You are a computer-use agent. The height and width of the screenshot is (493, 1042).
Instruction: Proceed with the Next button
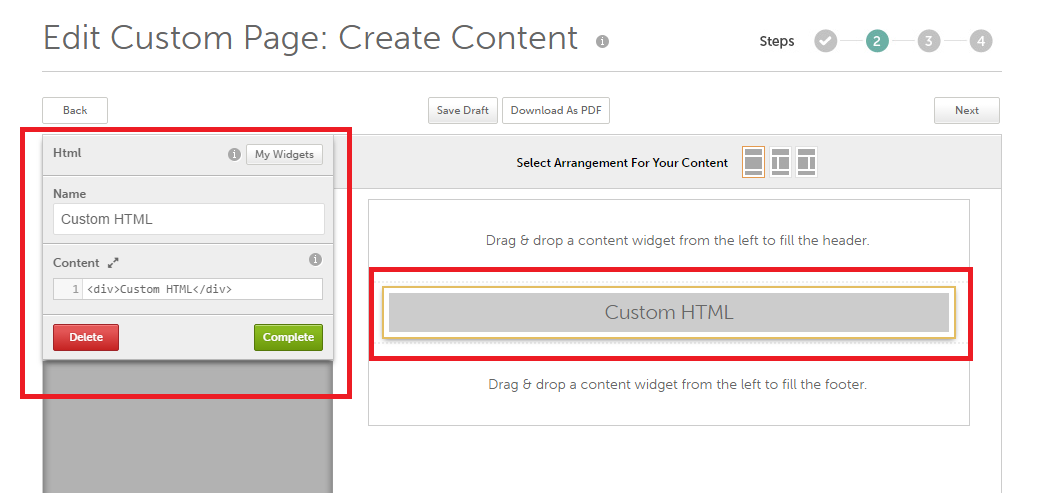click(966, 111)
